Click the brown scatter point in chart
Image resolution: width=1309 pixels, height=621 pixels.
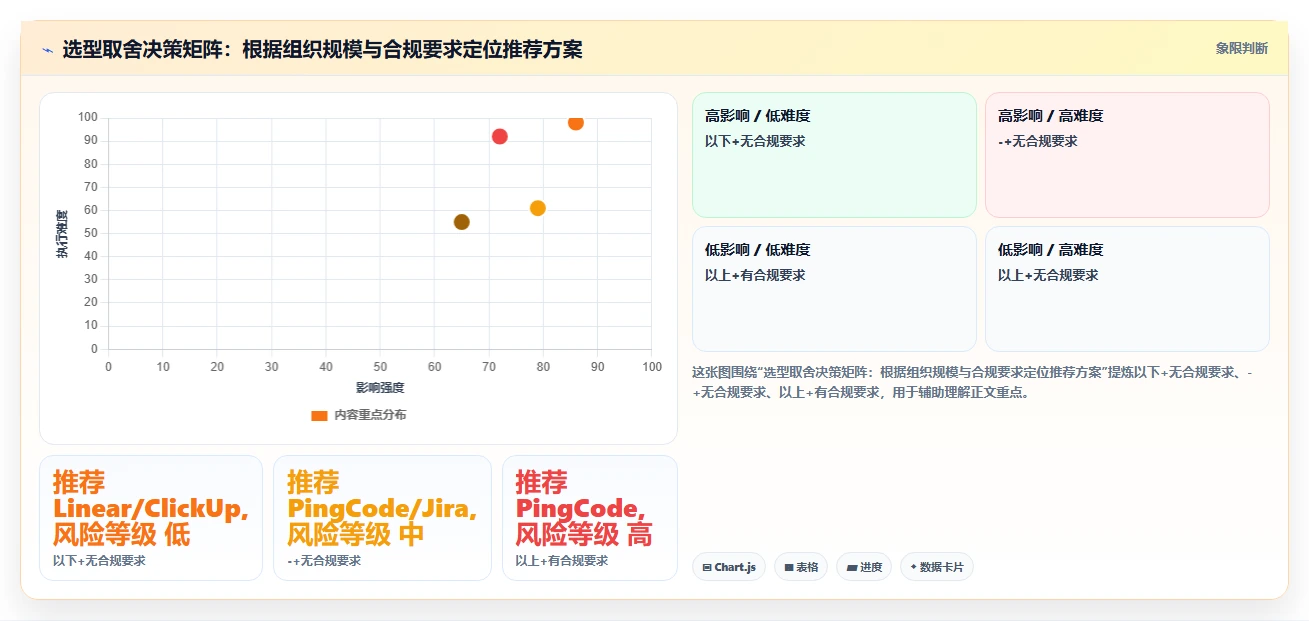pos(461,222)
